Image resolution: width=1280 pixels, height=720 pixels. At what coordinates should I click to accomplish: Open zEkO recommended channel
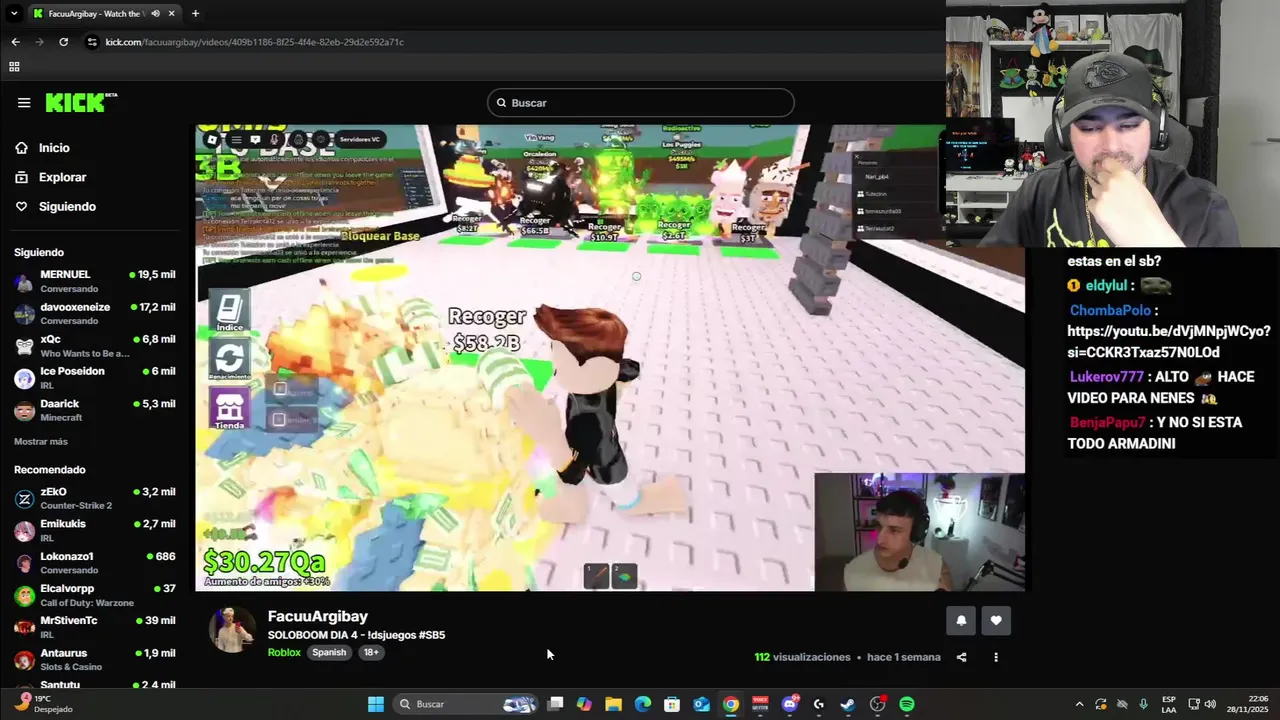(x=95, y=498)
